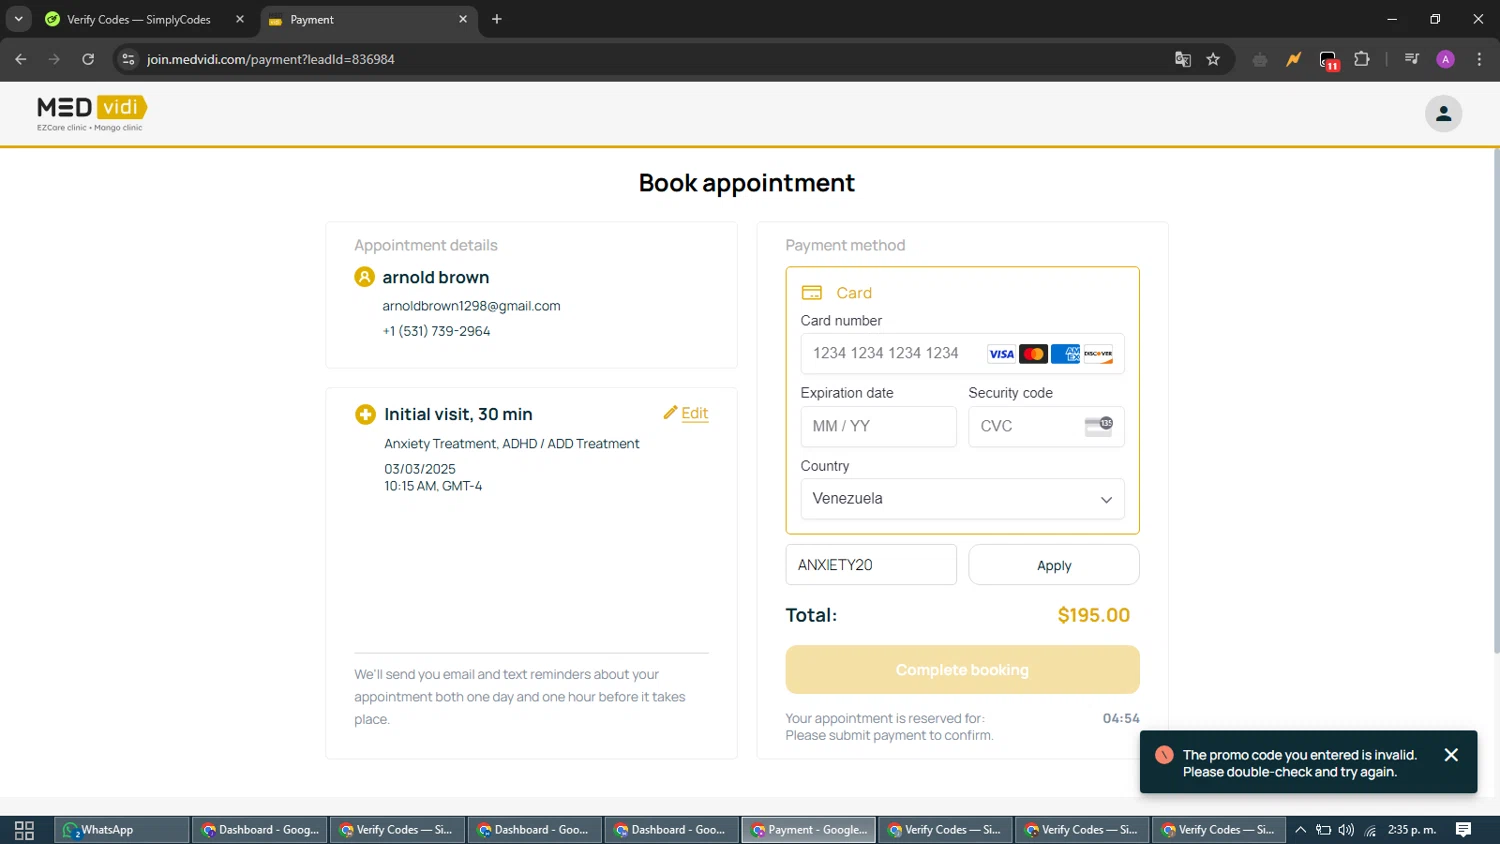Bookmark this page with the star icon
Viewport: 1500px width, 844px height.
click(1213, 59)
